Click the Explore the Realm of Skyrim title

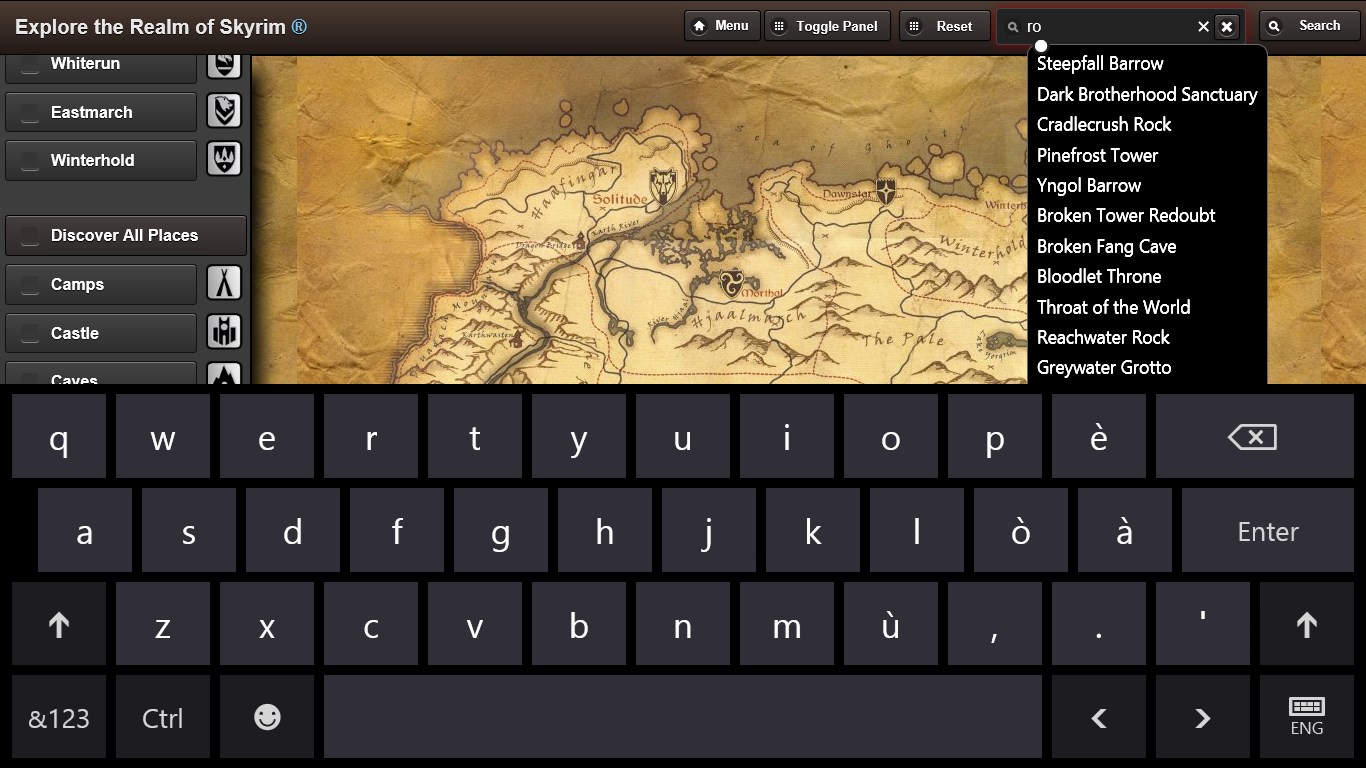160,27
